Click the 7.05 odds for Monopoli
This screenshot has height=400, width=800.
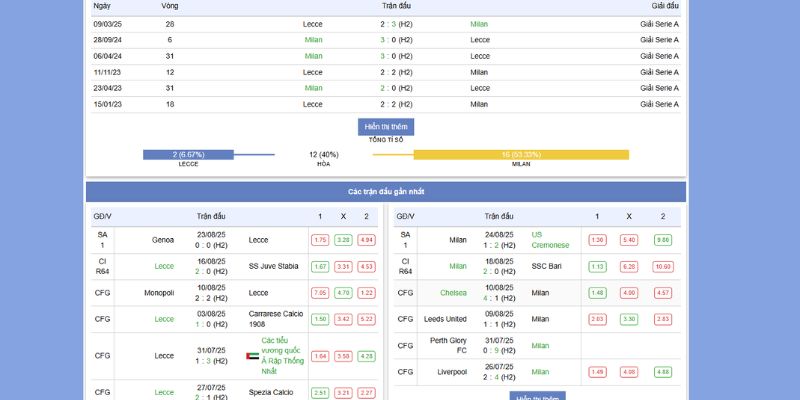coord(320,293)
